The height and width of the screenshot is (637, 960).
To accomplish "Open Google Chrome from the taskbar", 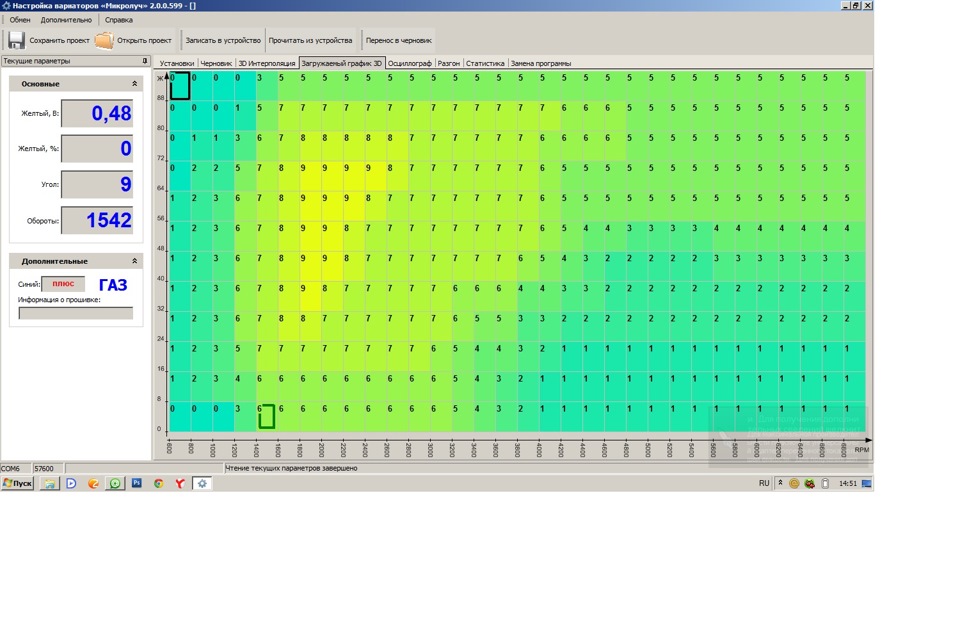I will tap(159, 483).
